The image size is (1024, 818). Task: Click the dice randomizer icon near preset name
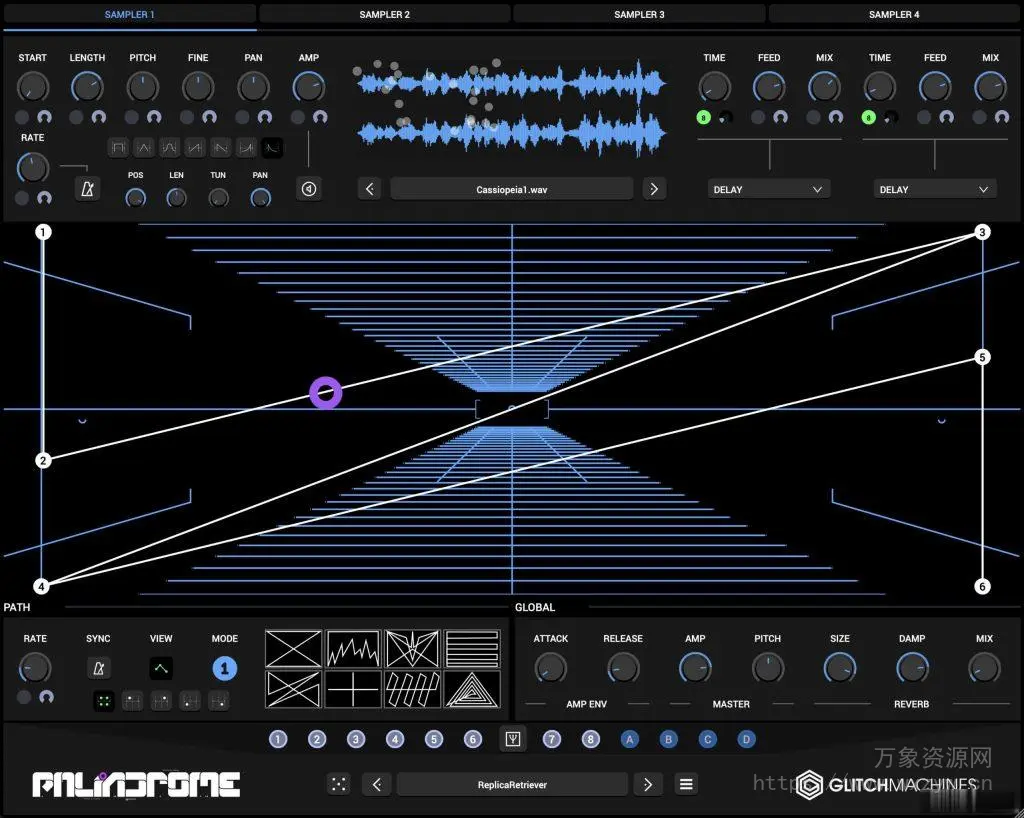[339, 784]
